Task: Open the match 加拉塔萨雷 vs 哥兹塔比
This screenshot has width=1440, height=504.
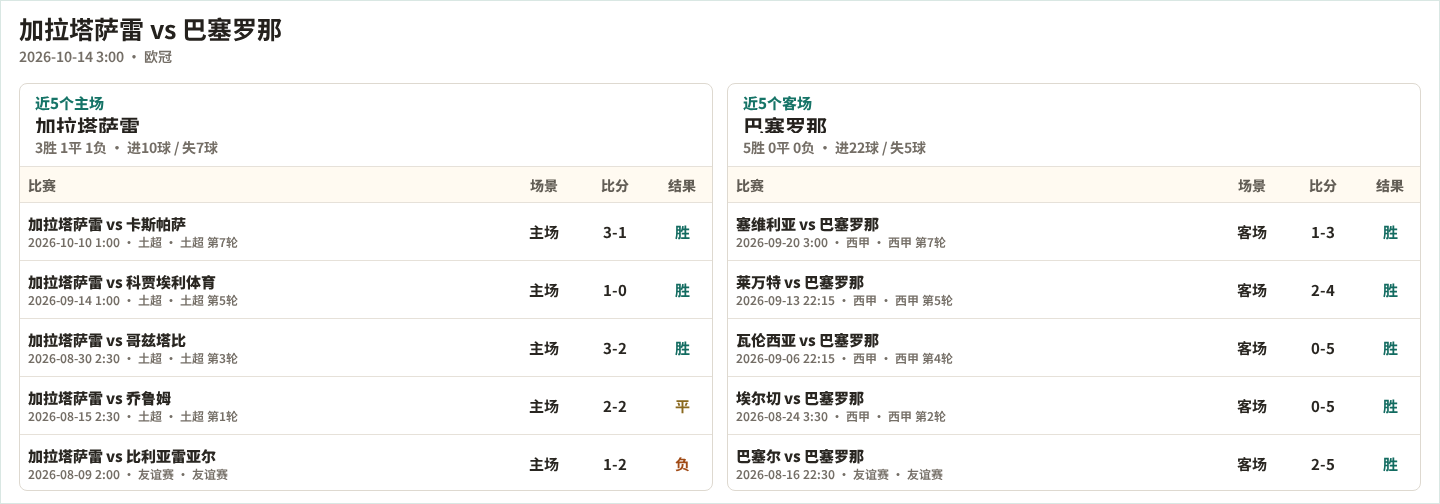Action: (x=107, y=340)
